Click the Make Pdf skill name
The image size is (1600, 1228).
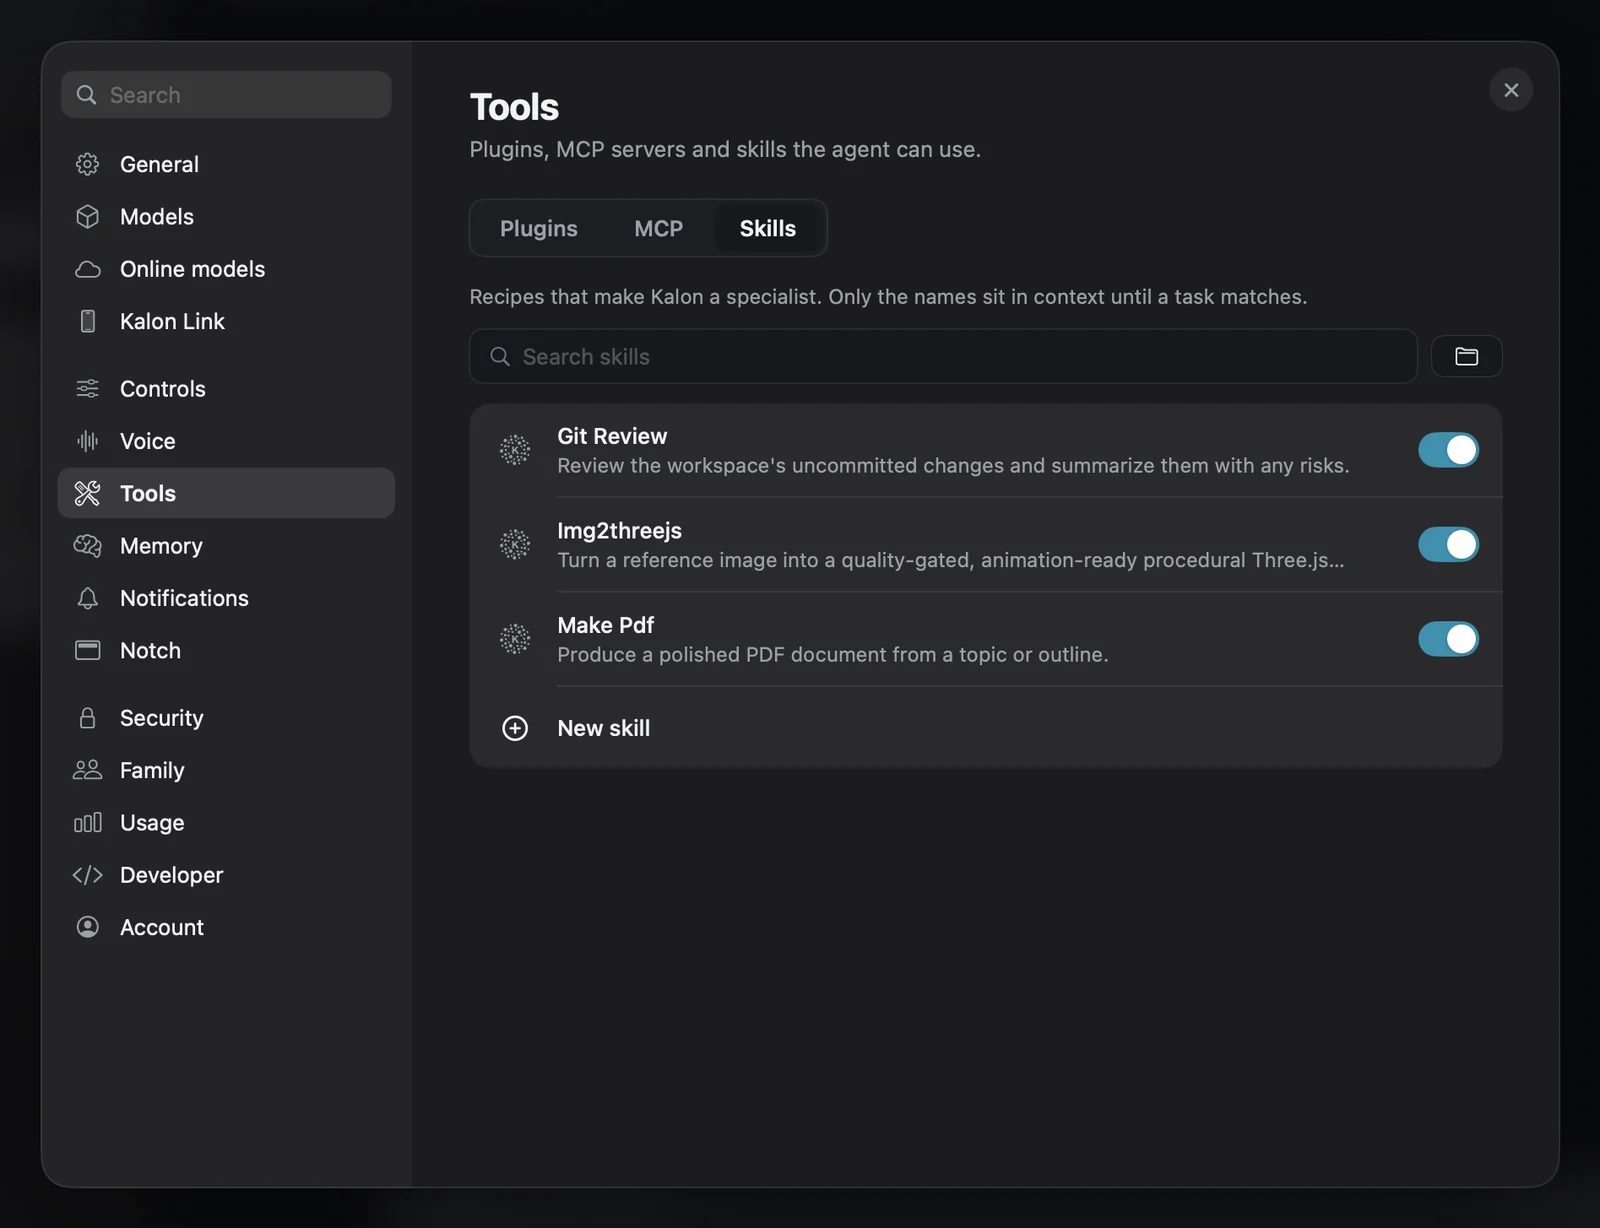coord(606,625)
